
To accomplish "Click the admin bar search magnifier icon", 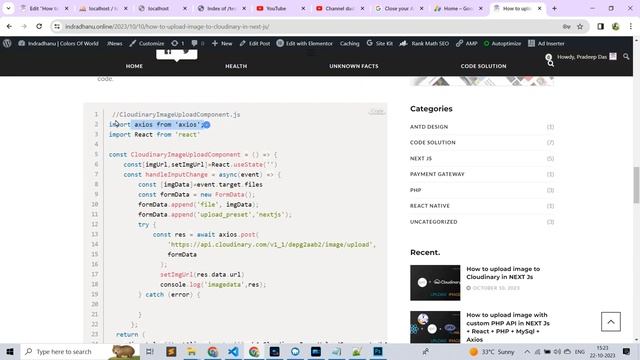I will click(626, 57).
